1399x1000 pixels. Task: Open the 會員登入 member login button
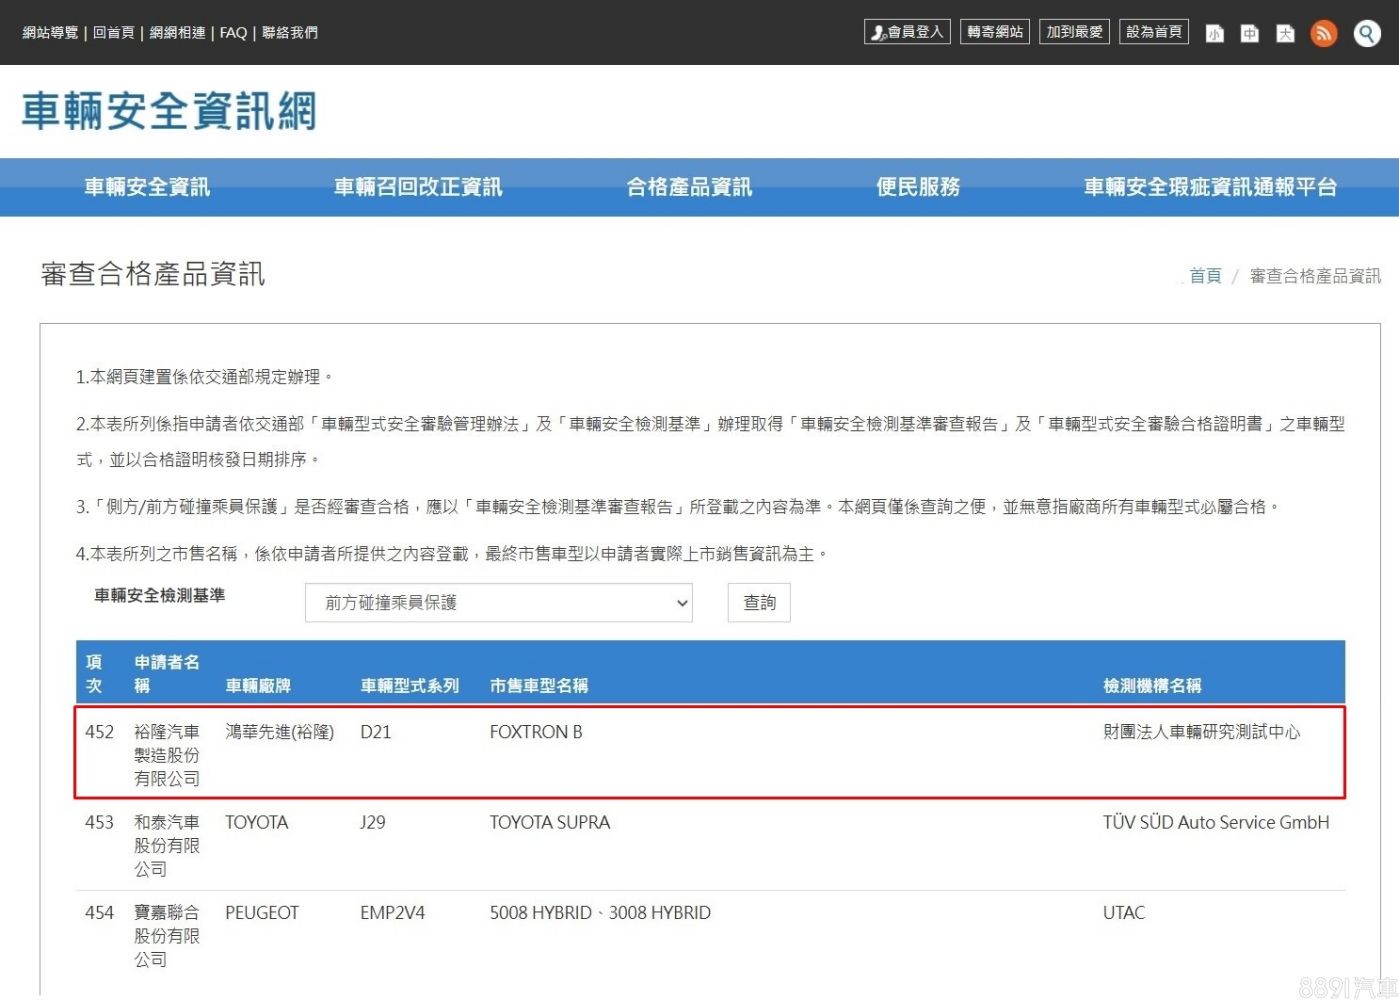point(907,32)
